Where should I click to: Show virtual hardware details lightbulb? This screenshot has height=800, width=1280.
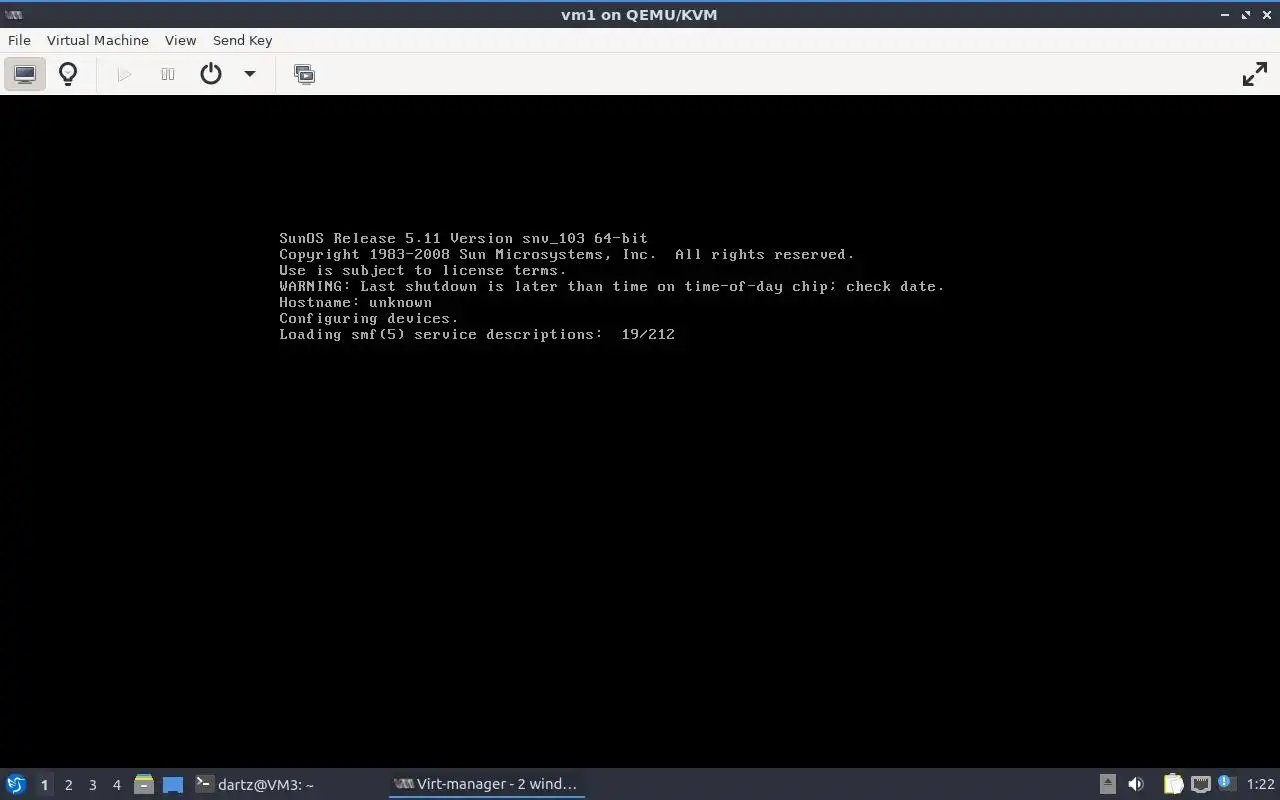[68, 74]
